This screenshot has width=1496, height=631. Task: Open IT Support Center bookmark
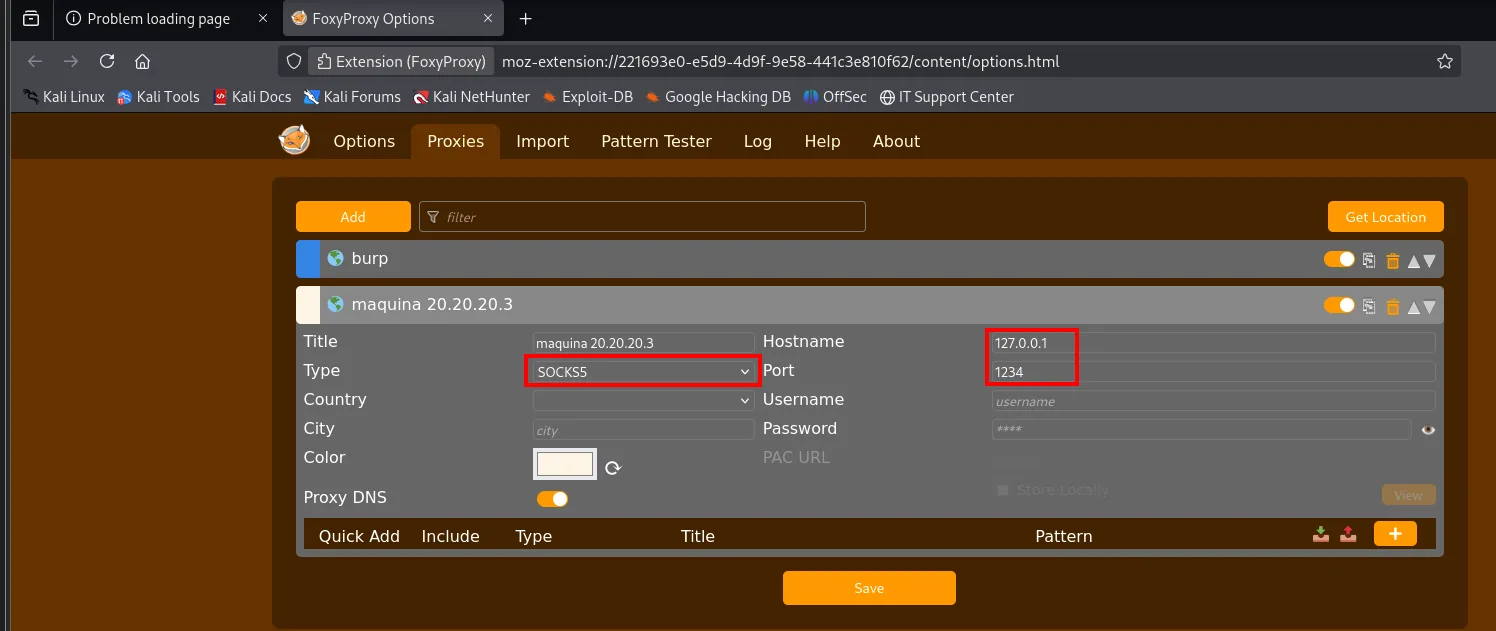tap(946, 97)
